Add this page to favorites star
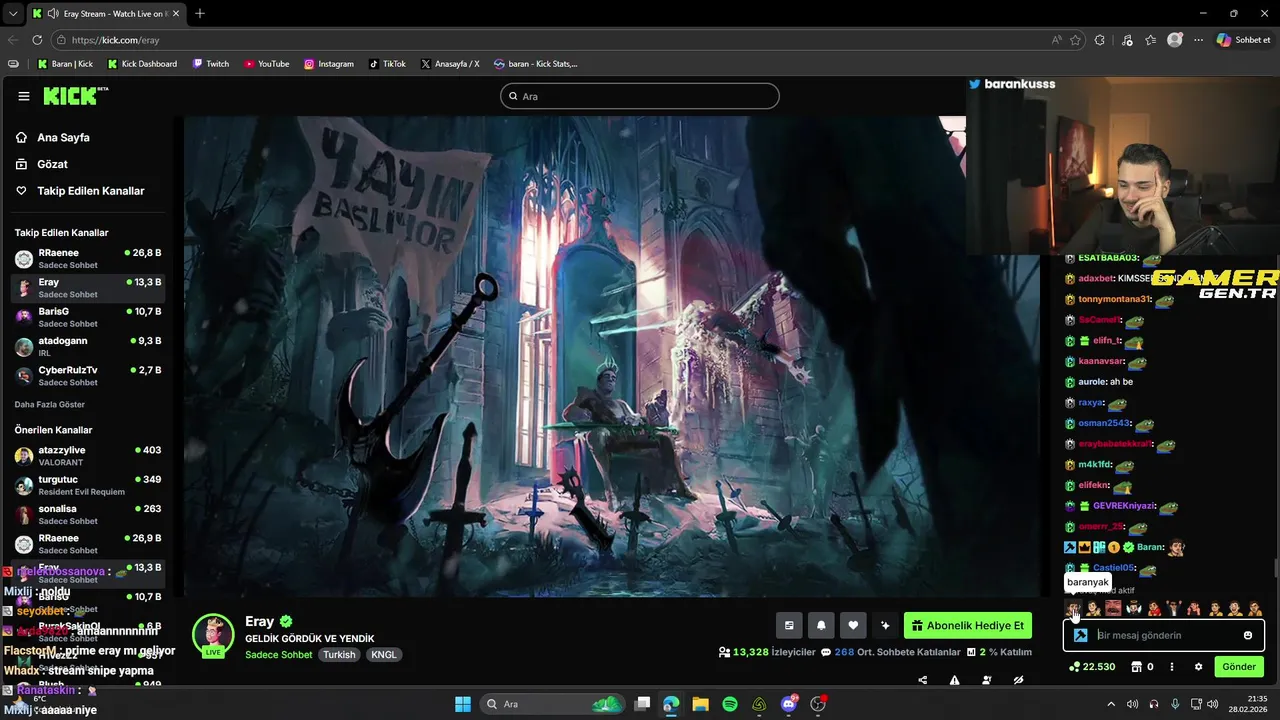 1076,40
